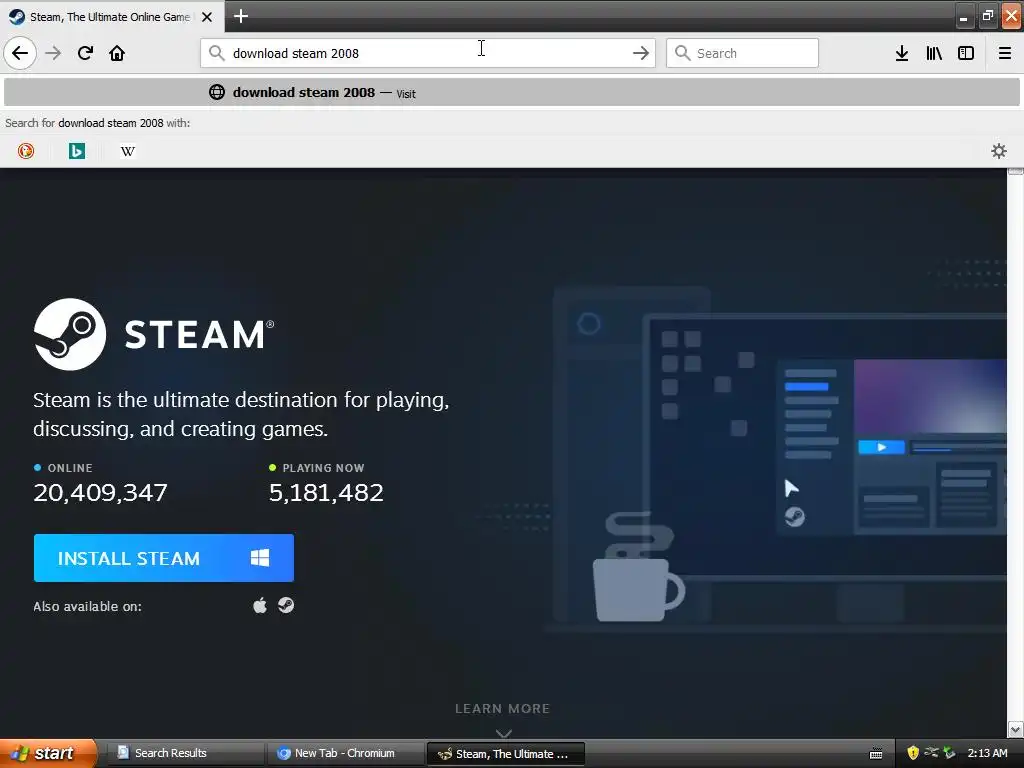Select the Steam, The Ultimate Online Game tab
The height and width of the screenshot is (768, 1024).
(110, 17)
